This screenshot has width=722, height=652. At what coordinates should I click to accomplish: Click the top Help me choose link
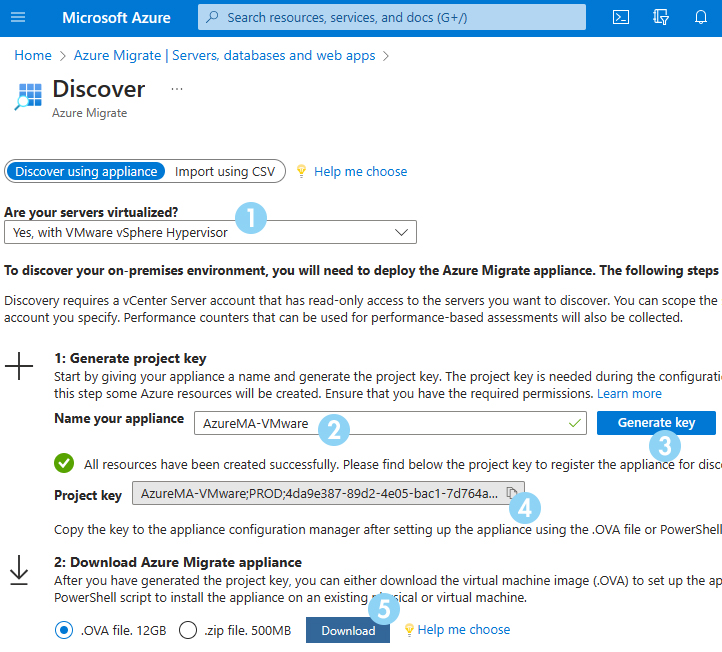(x=361, y=171)
